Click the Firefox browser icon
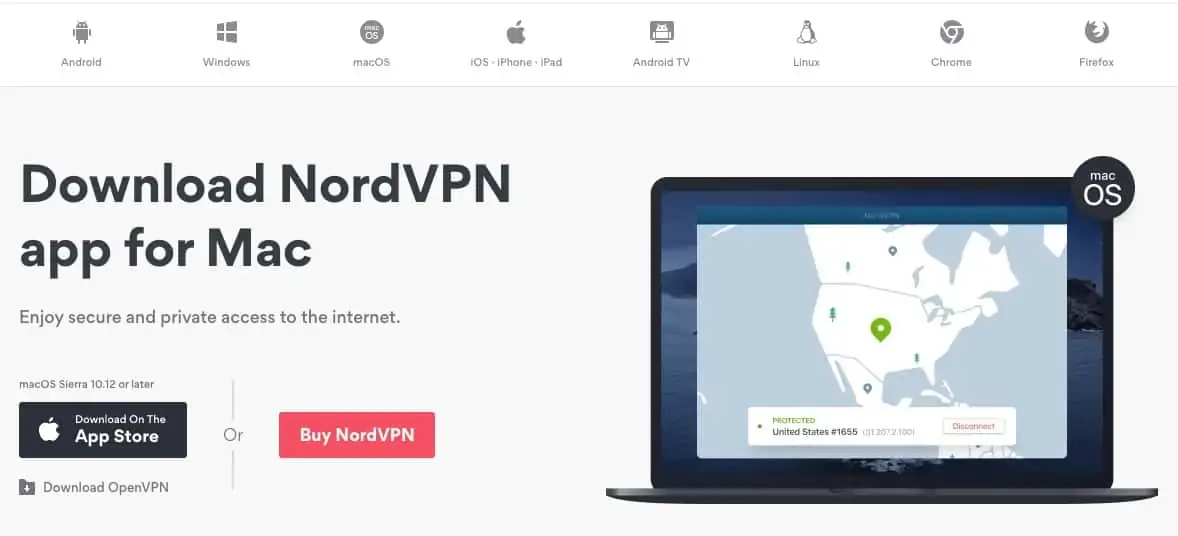 click(1096, 32)
